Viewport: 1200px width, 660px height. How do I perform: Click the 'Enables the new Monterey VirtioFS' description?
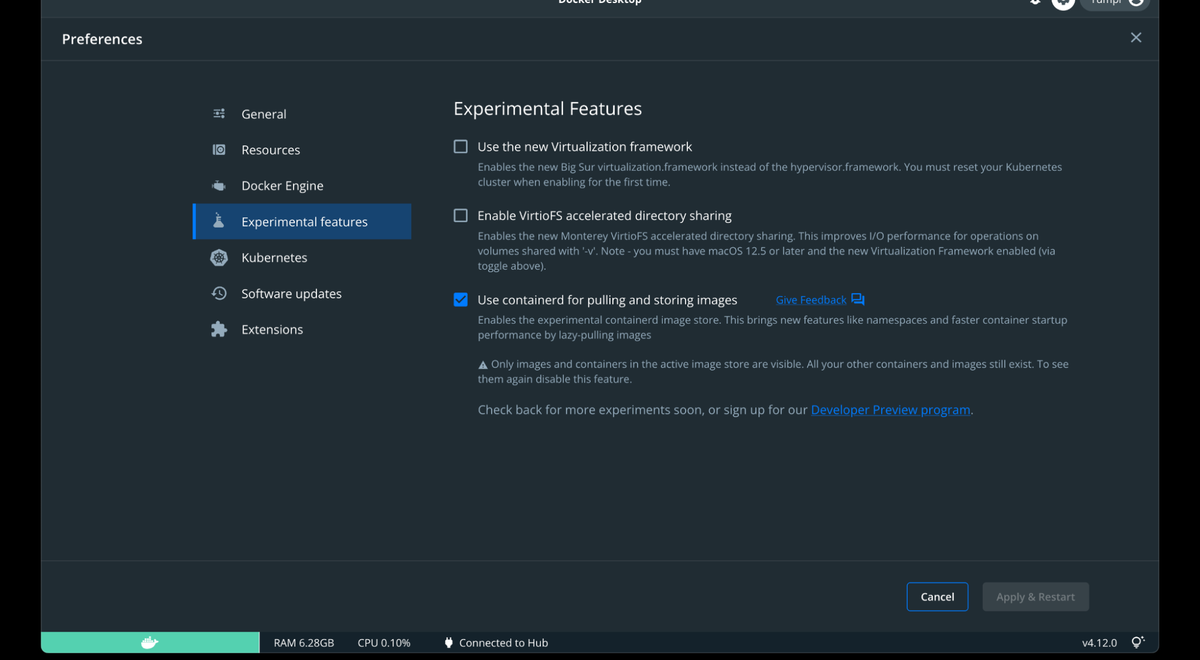pos(766,252)
